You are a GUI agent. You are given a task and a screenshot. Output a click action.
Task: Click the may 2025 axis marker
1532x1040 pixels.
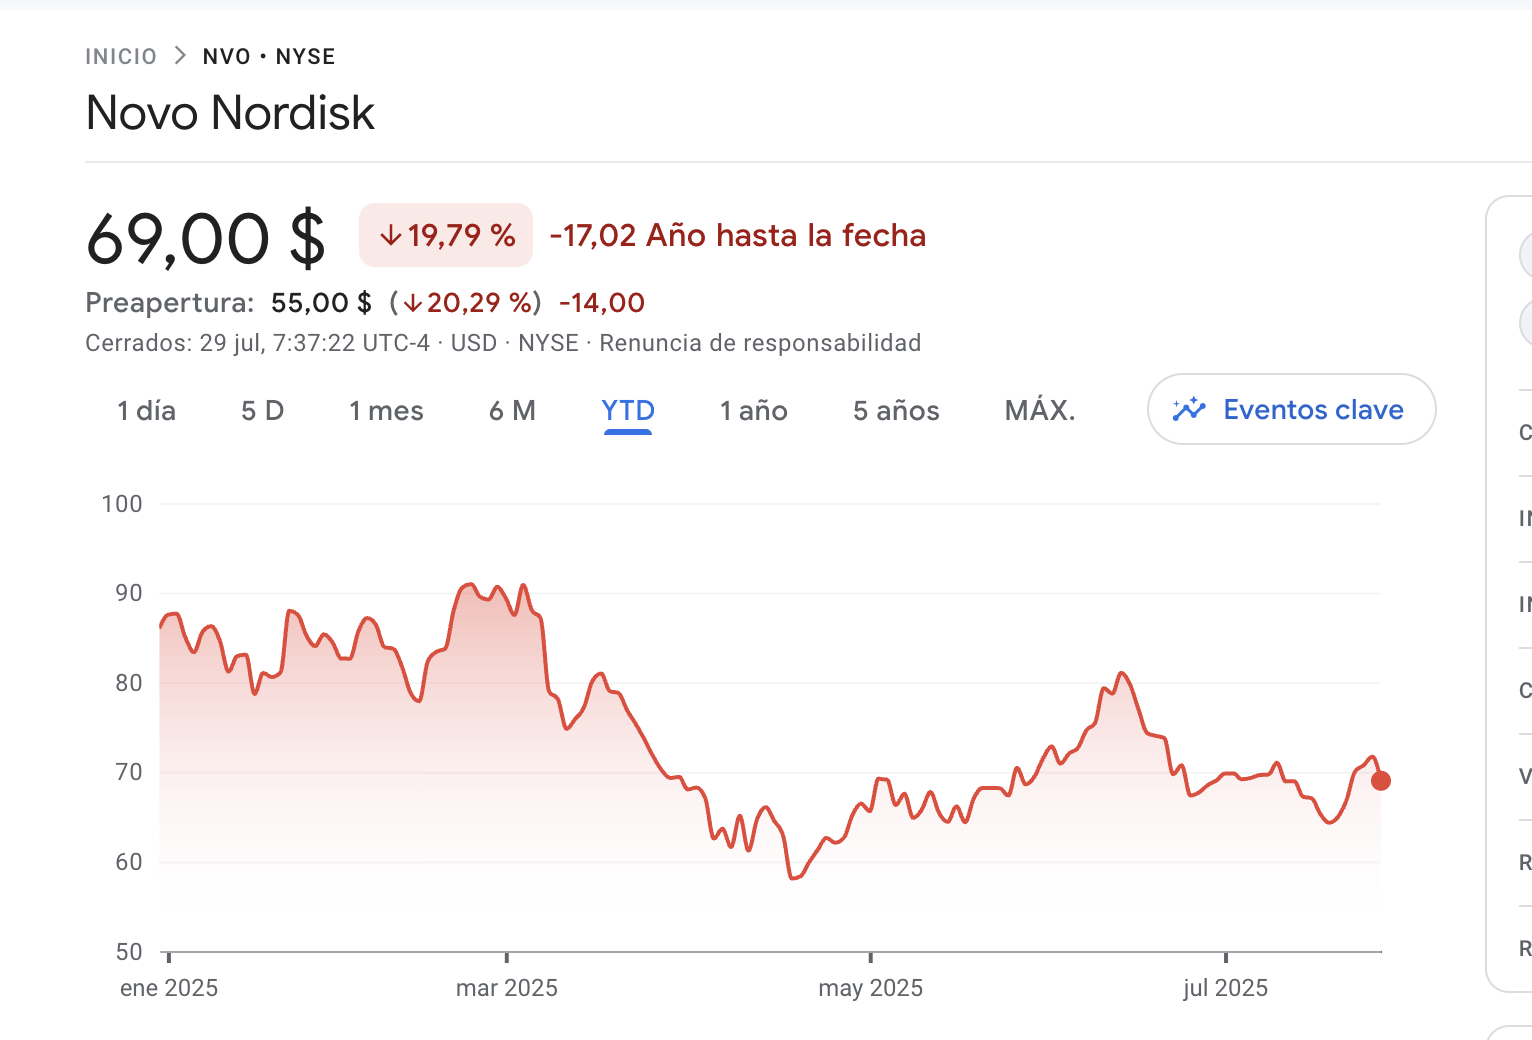pyautogui.click(x=871, y=988)
